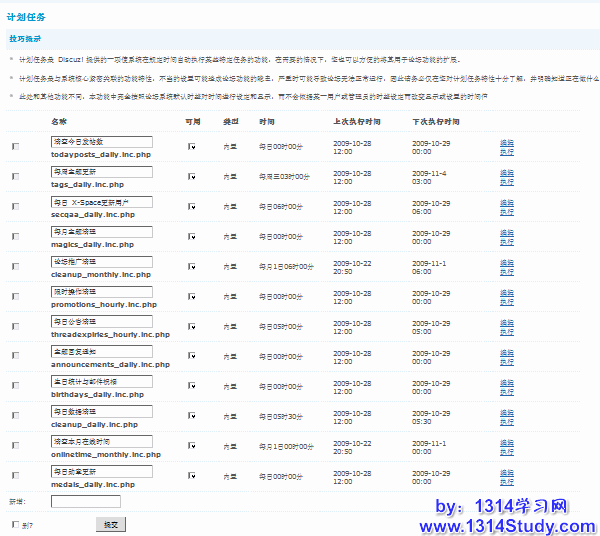Click name textbox above cleanup_daily.inc.php

tap(101, 411)
